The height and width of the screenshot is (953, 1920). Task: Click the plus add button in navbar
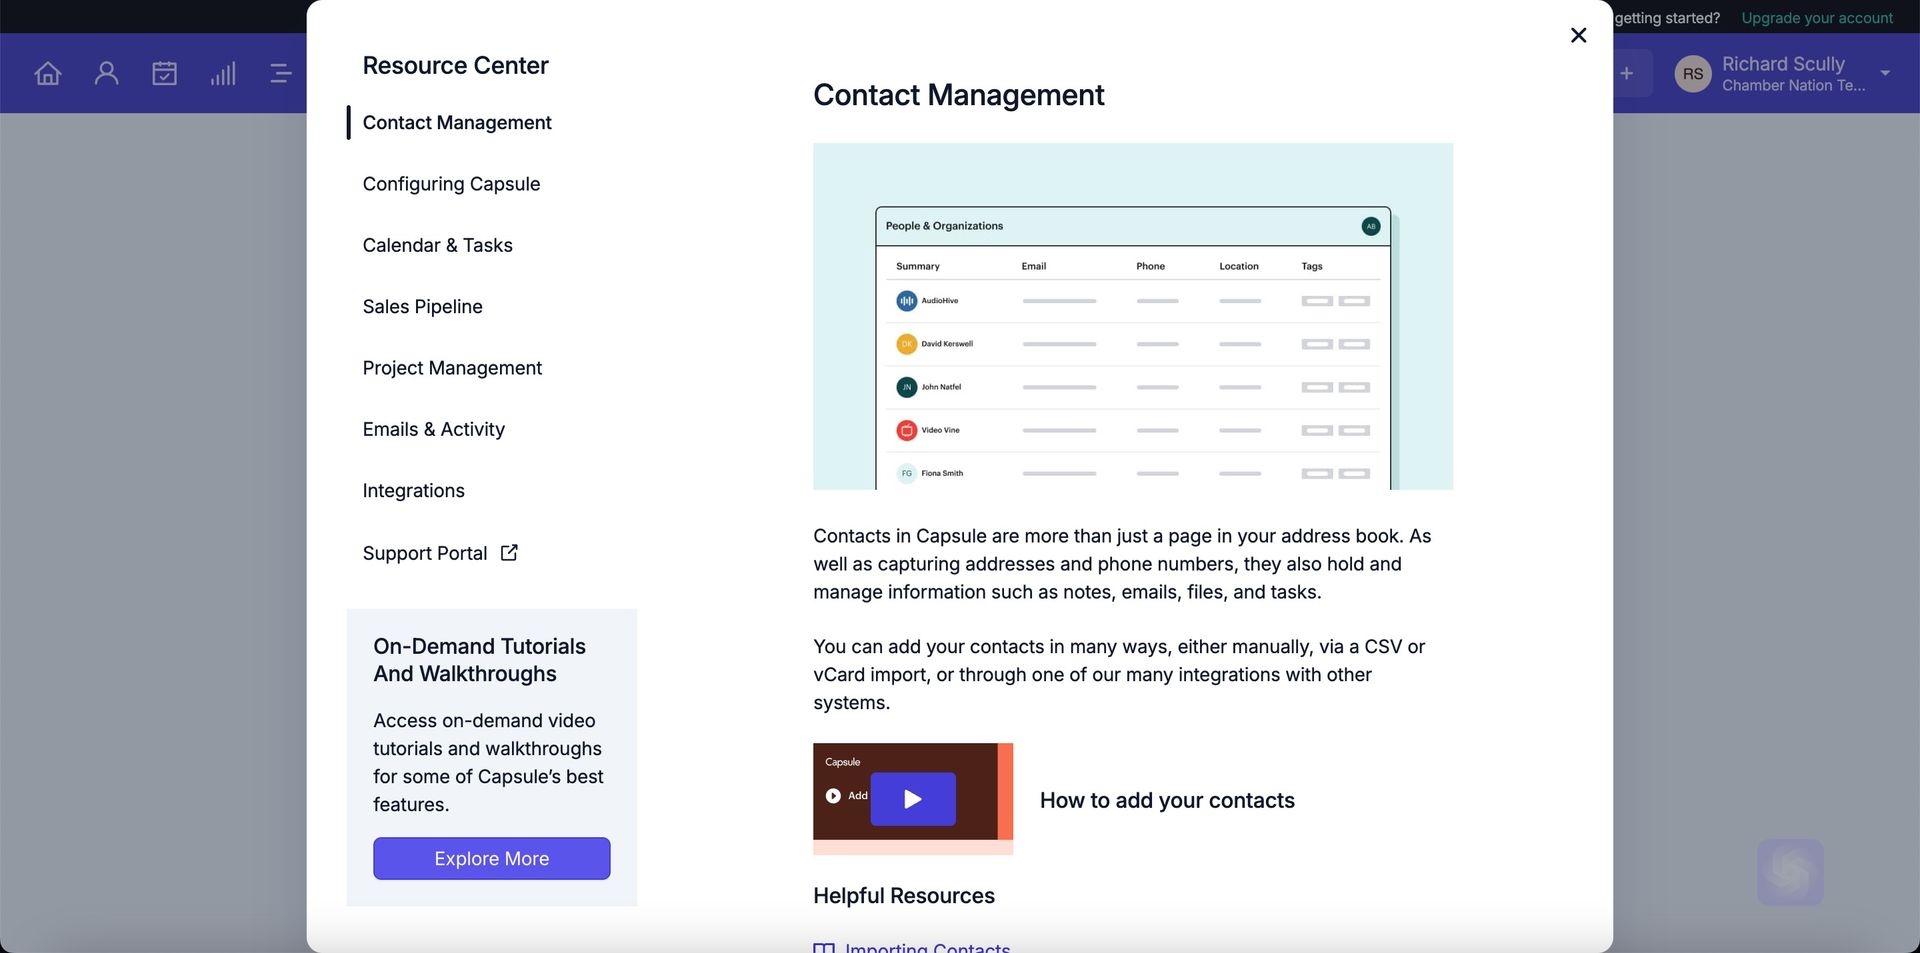1627,73
